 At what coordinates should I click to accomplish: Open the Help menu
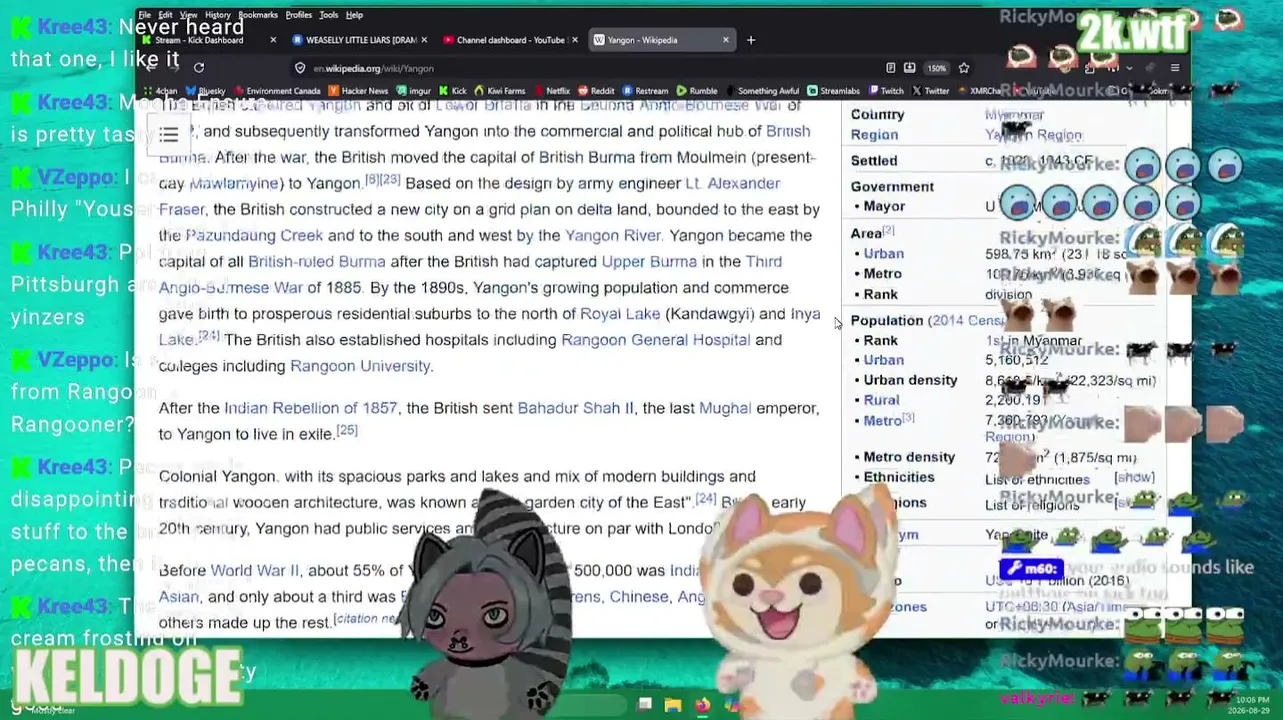pyautogui.click(x=354, y=15)
